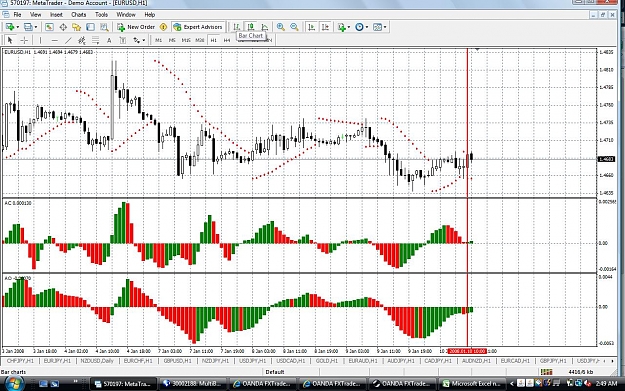Open the Tools menu
The height and width of the screenshot is (391, 625).
(101, 15)
